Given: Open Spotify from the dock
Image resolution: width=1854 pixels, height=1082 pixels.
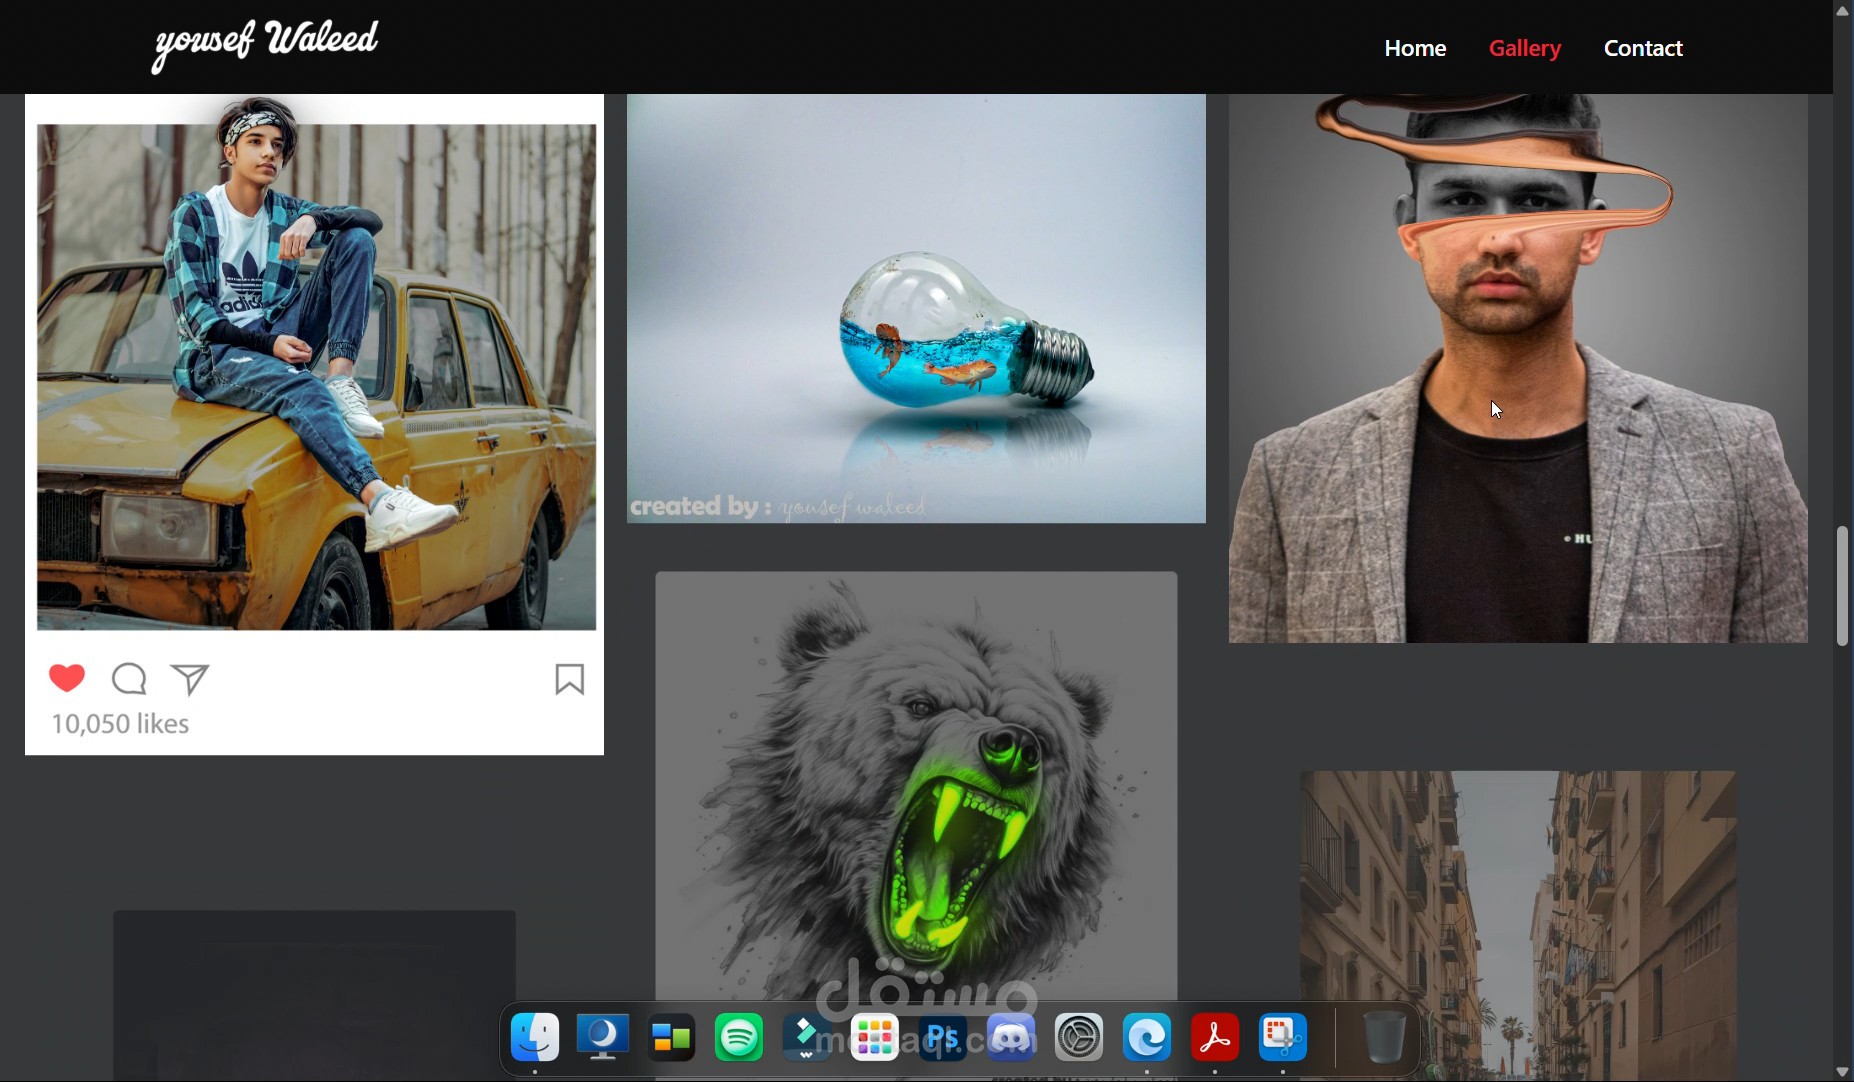Looking at the screenshot, I should point(739,1038).
